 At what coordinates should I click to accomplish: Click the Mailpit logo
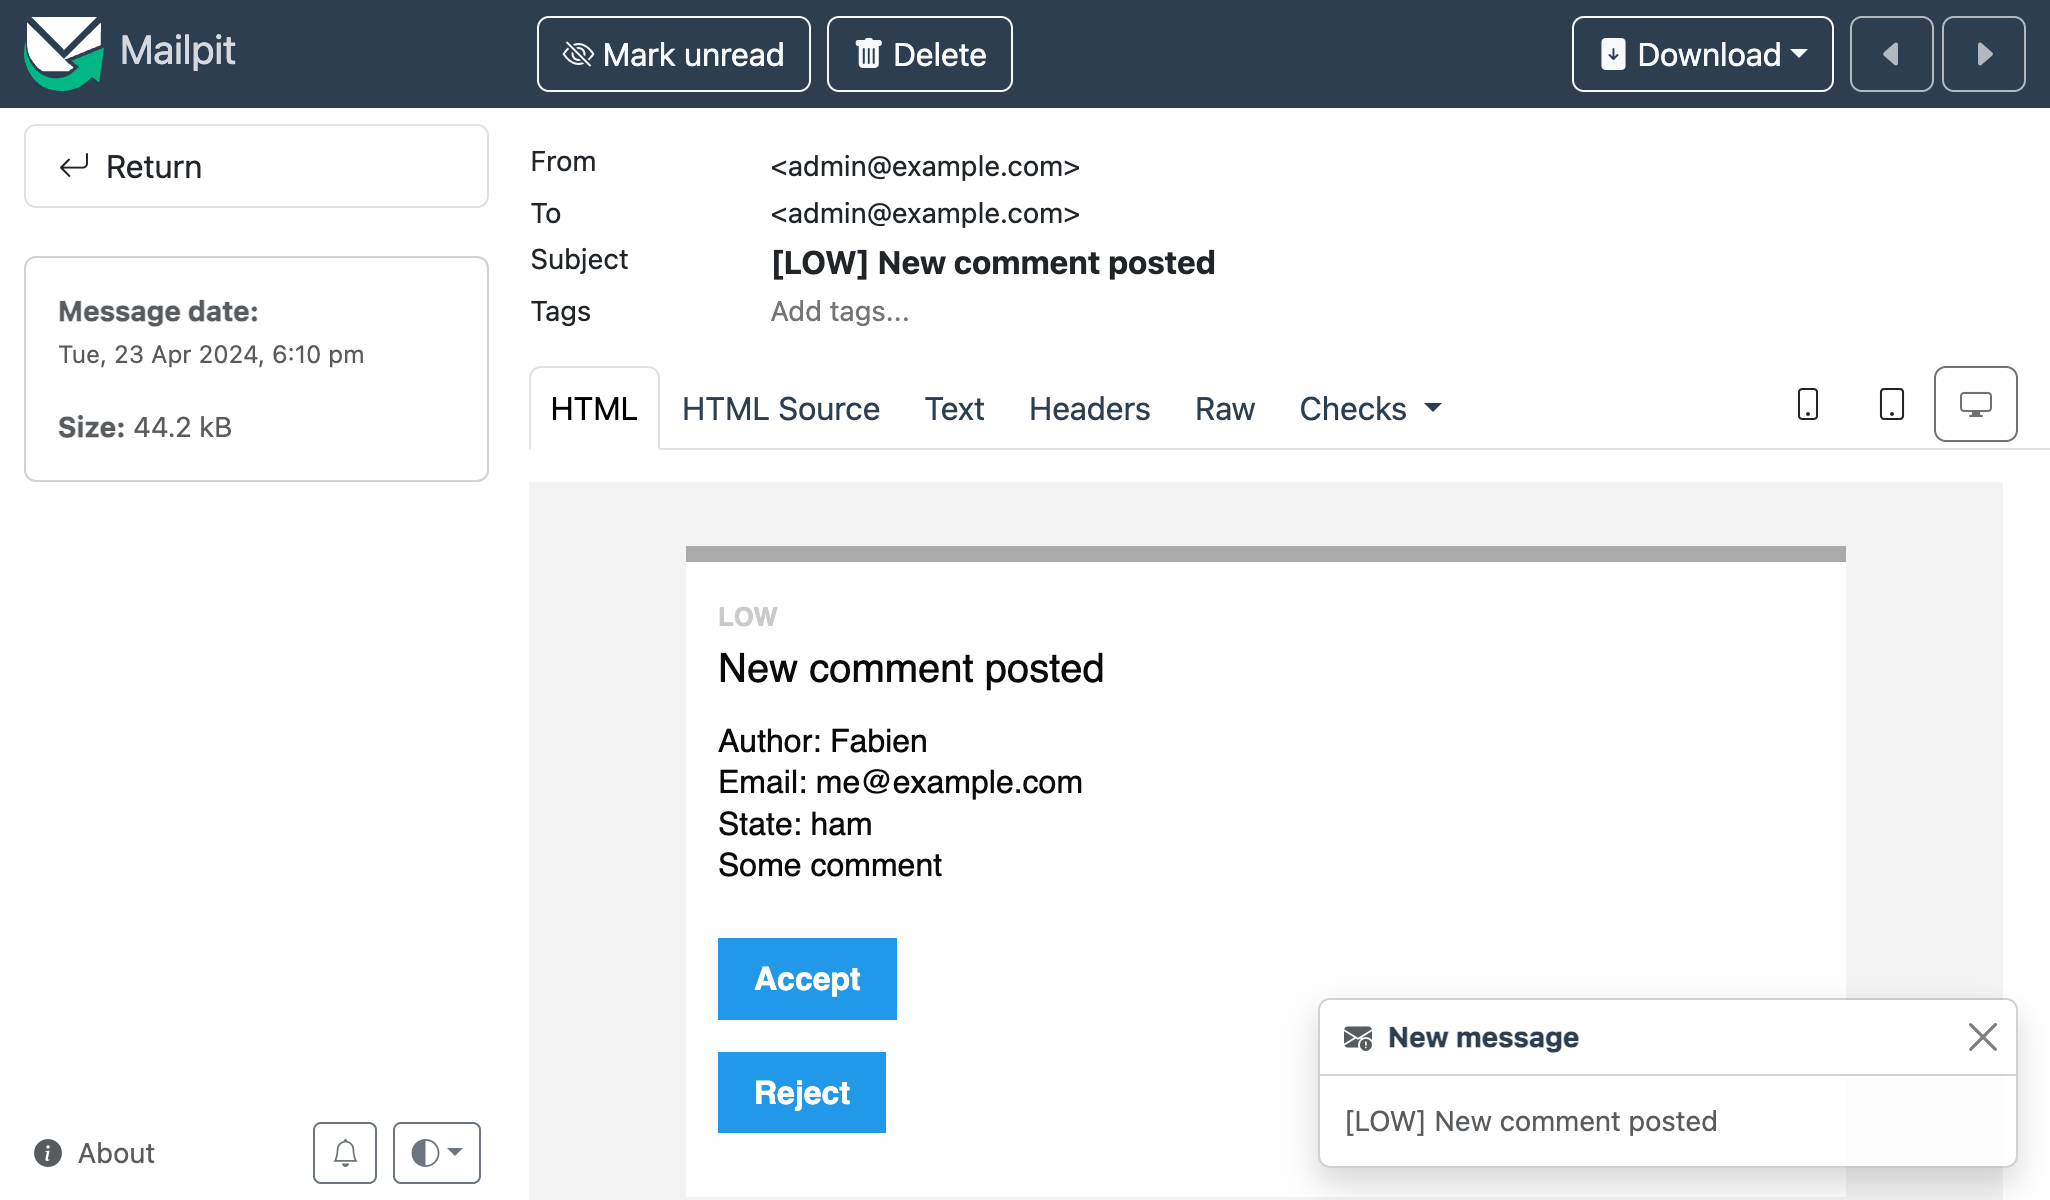point(65,52)
